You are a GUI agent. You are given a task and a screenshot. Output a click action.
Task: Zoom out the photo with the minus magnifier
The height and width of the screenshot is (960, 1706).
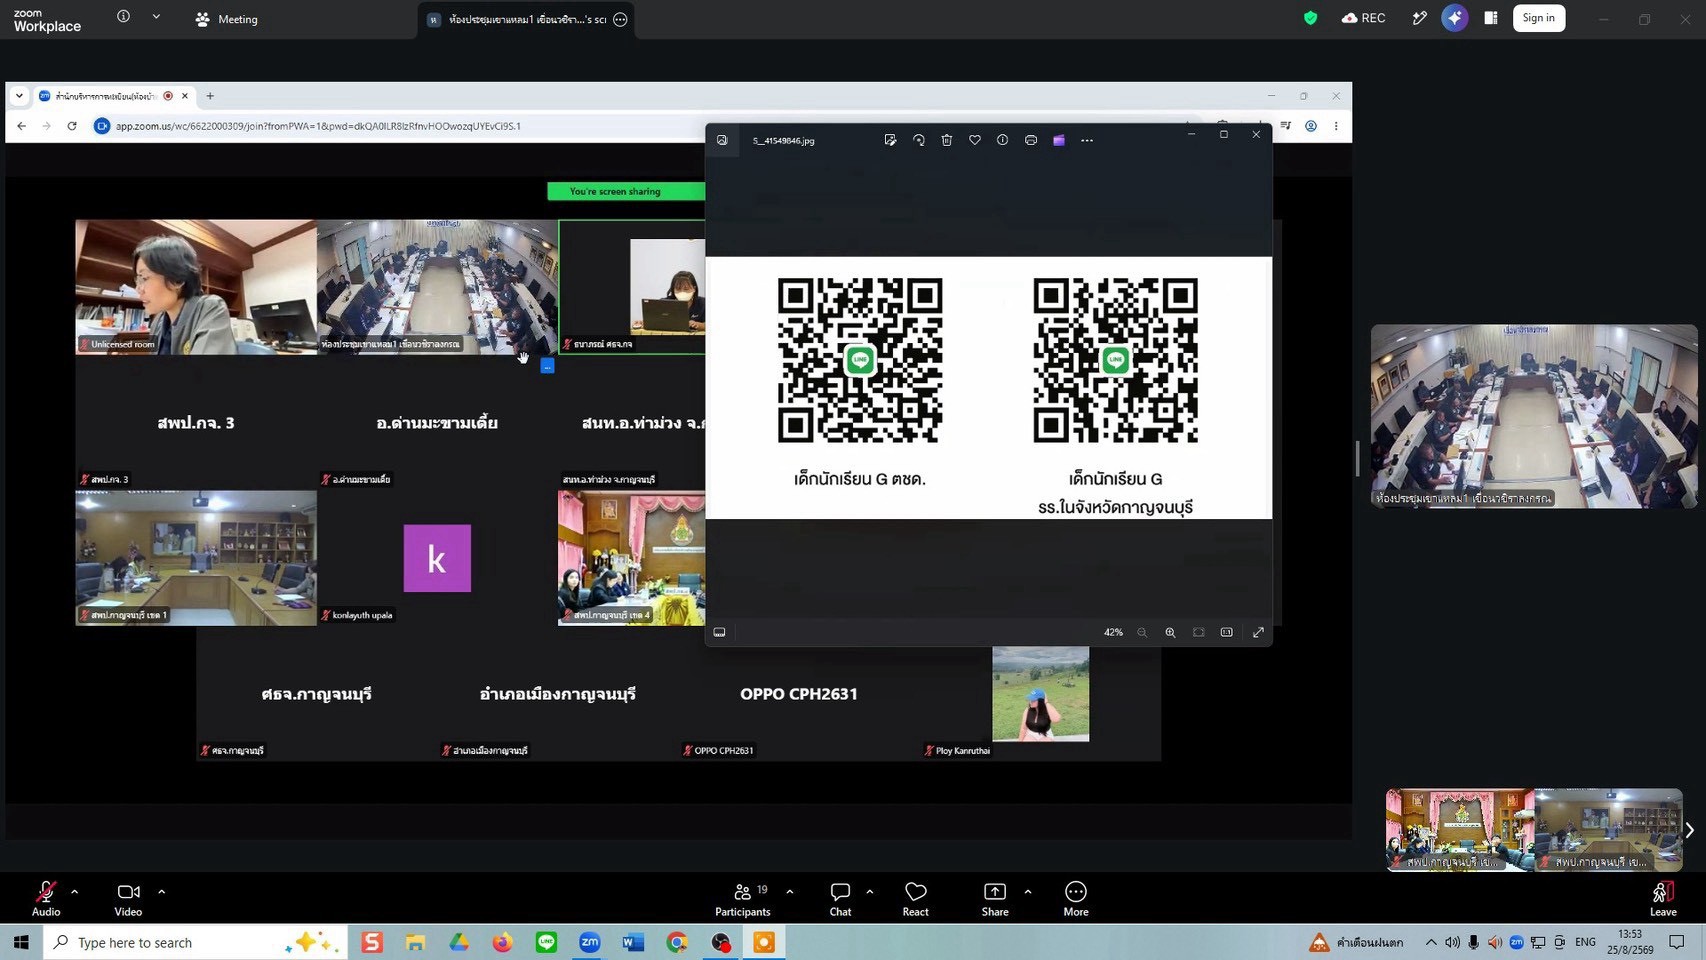pyautogui.click(x=1142, y=632)
